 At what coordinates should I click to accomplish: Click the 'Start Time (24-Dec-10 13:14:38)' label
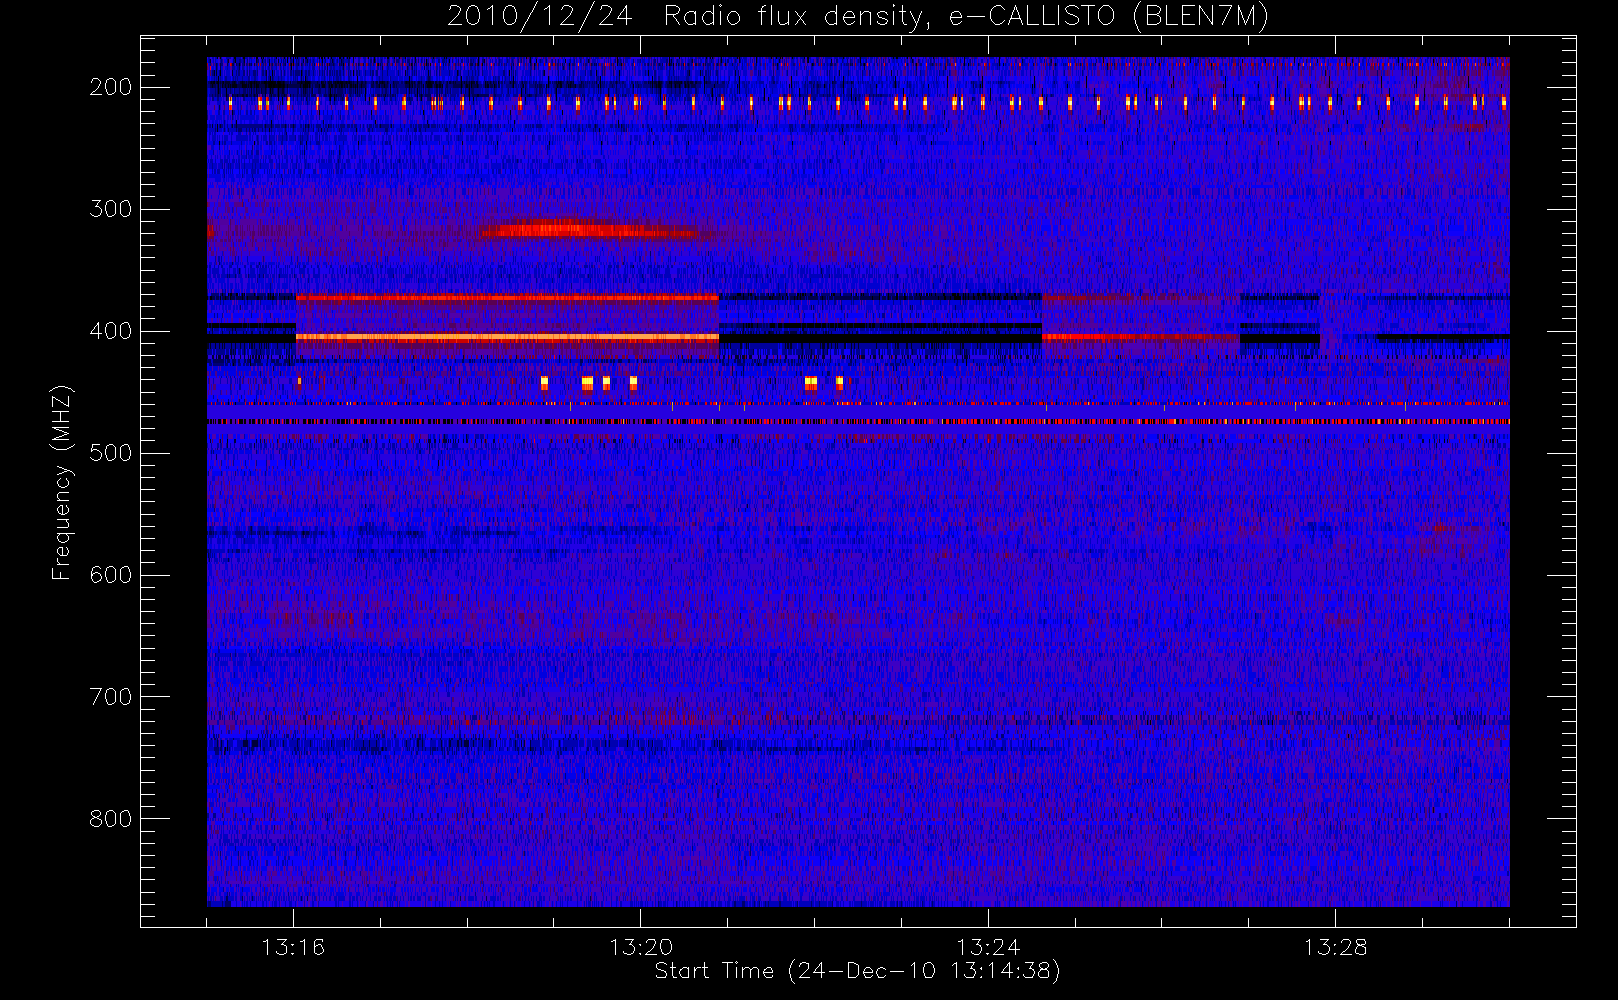point(857,971)
